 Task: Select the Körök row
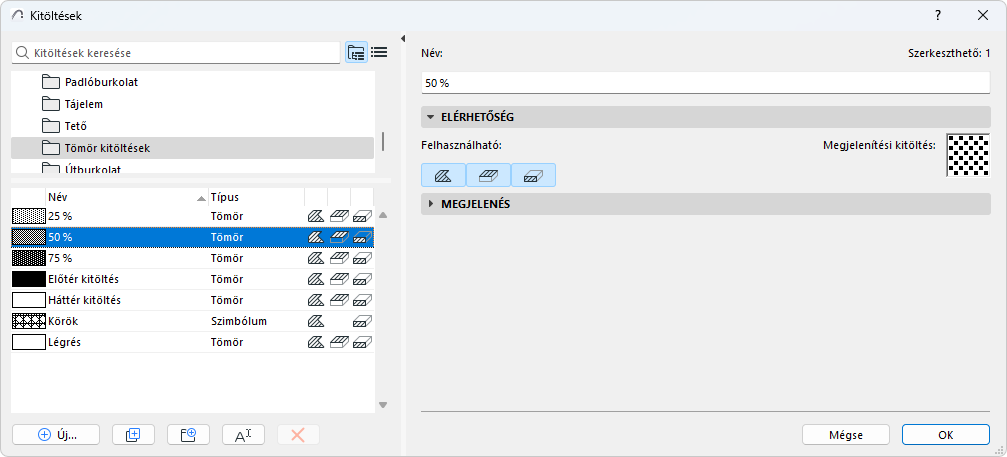193,321
